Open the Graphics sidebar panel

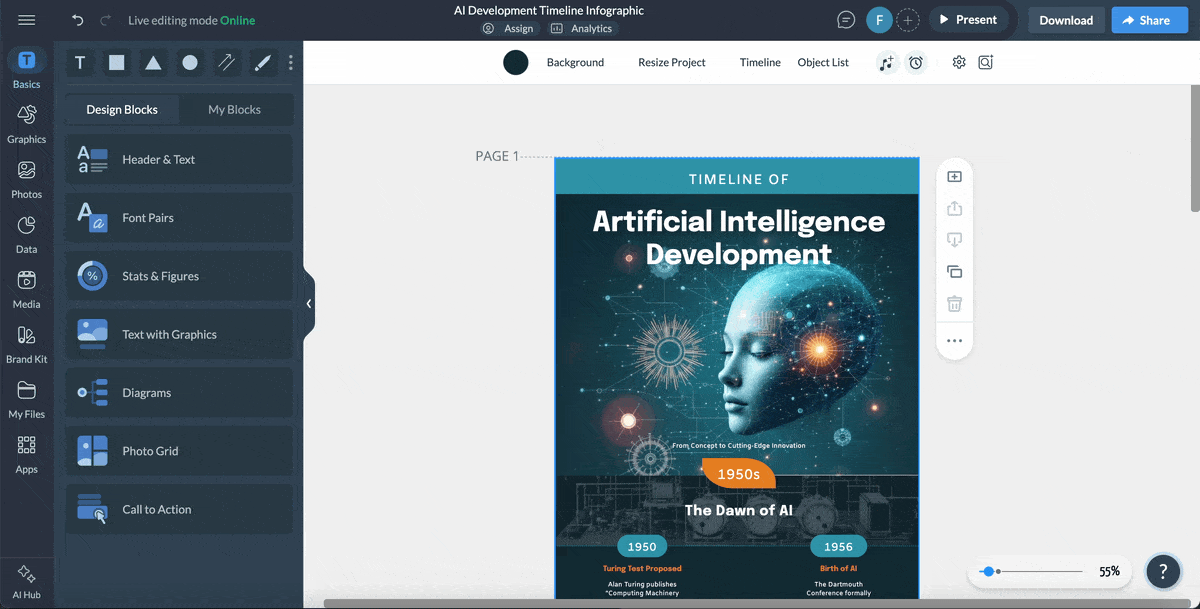[x=27, y=121]
